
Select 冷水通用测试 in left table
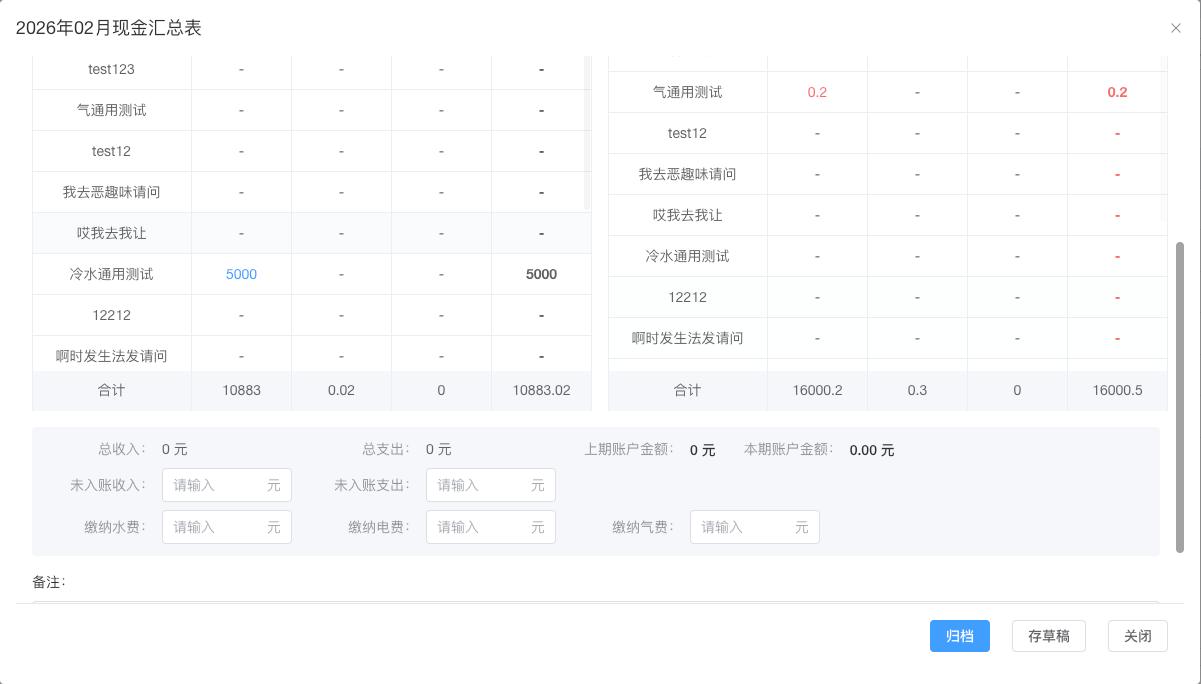(312, 274)
